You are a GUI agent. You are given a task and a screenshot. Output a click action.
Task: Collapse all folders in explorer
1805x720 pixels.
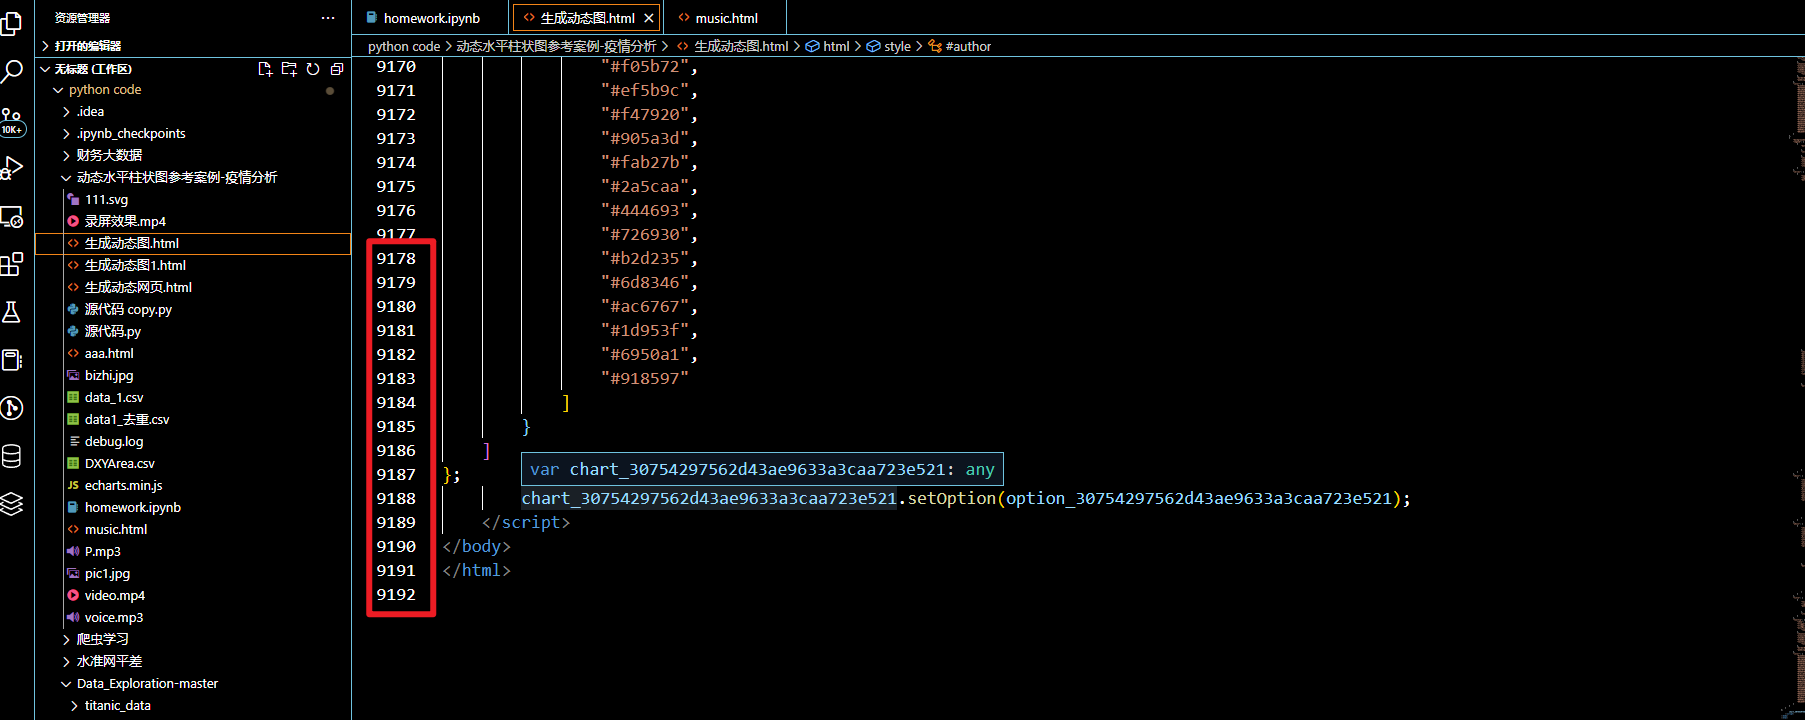point(337,69)
